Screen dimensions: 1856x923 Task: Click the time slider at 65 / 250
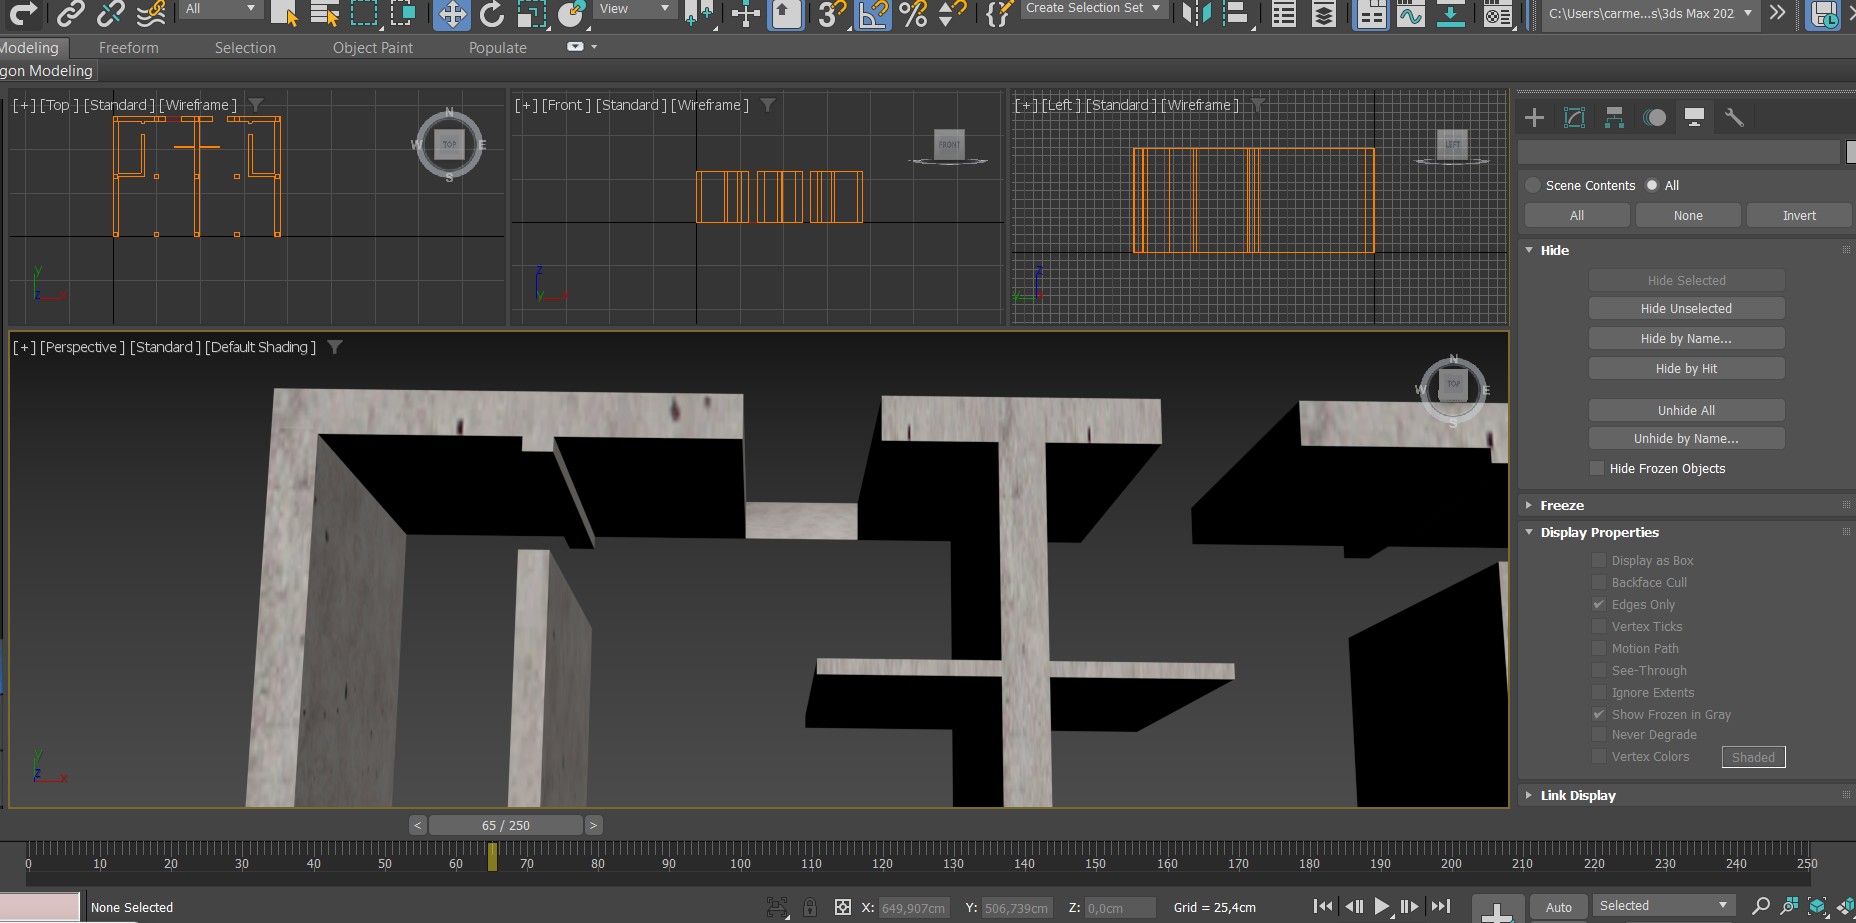click(505, 825)
